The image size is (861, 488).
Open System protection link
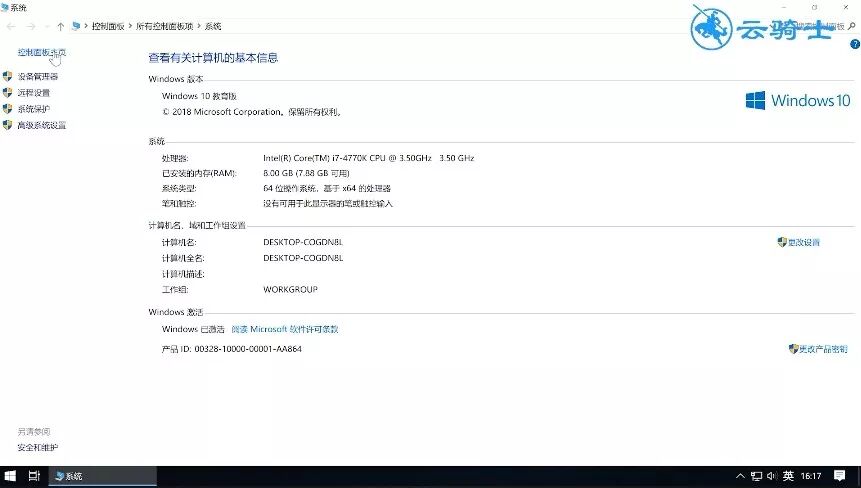[x=33, y=109]
